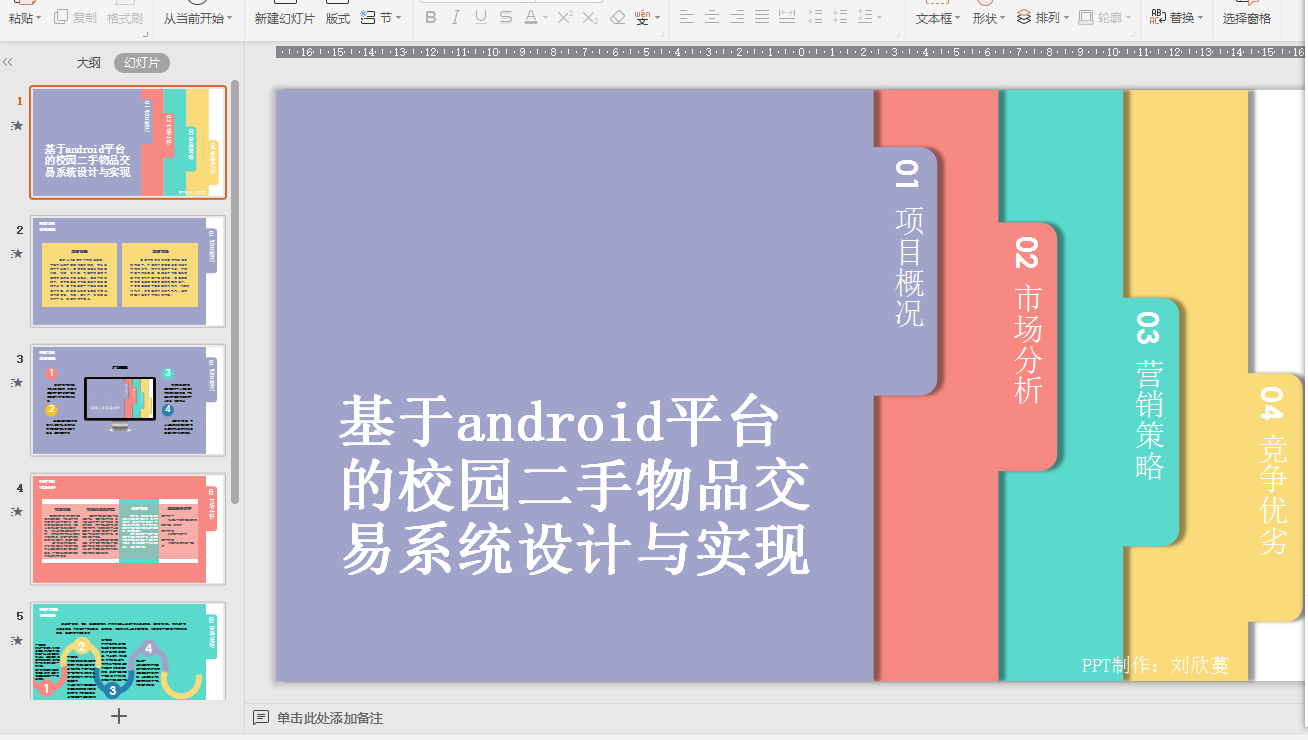Click the 排列 (Arrange) layers icon
1308x740 pixels.
pos(1024,17)
